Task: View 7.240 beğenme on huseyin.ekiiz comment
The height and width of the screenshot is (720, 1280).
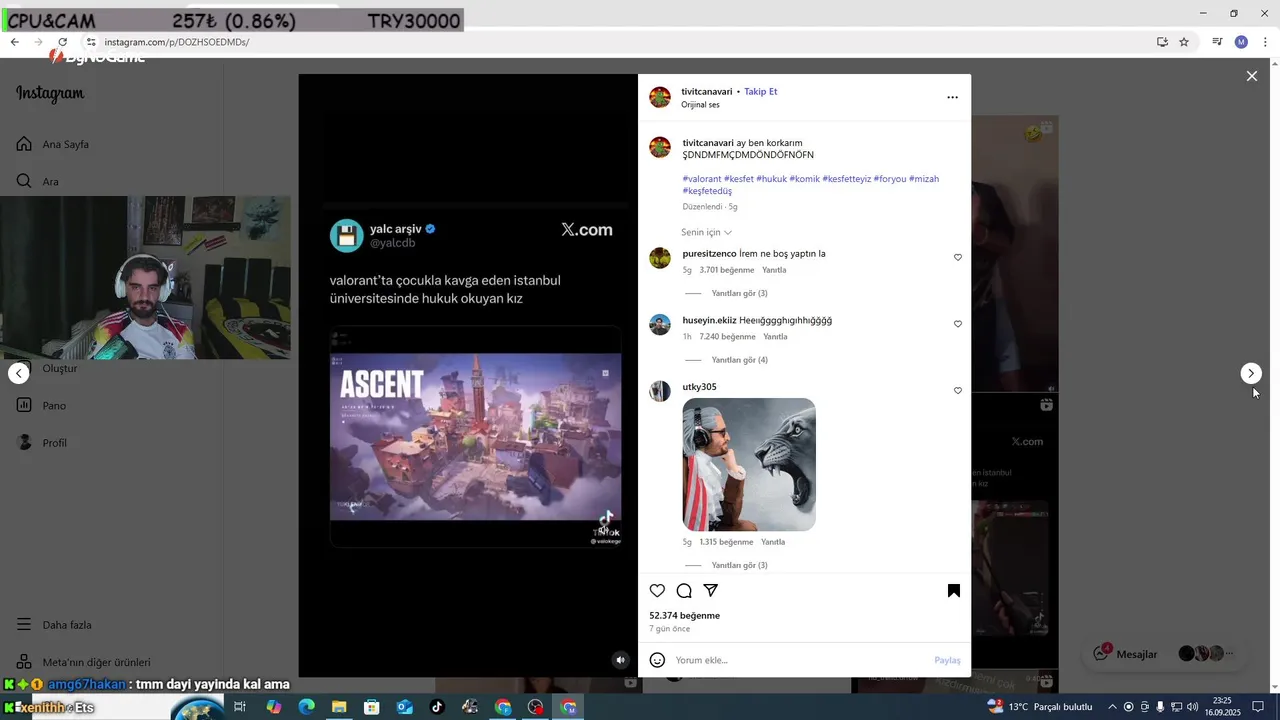Action: coord(728,337)
